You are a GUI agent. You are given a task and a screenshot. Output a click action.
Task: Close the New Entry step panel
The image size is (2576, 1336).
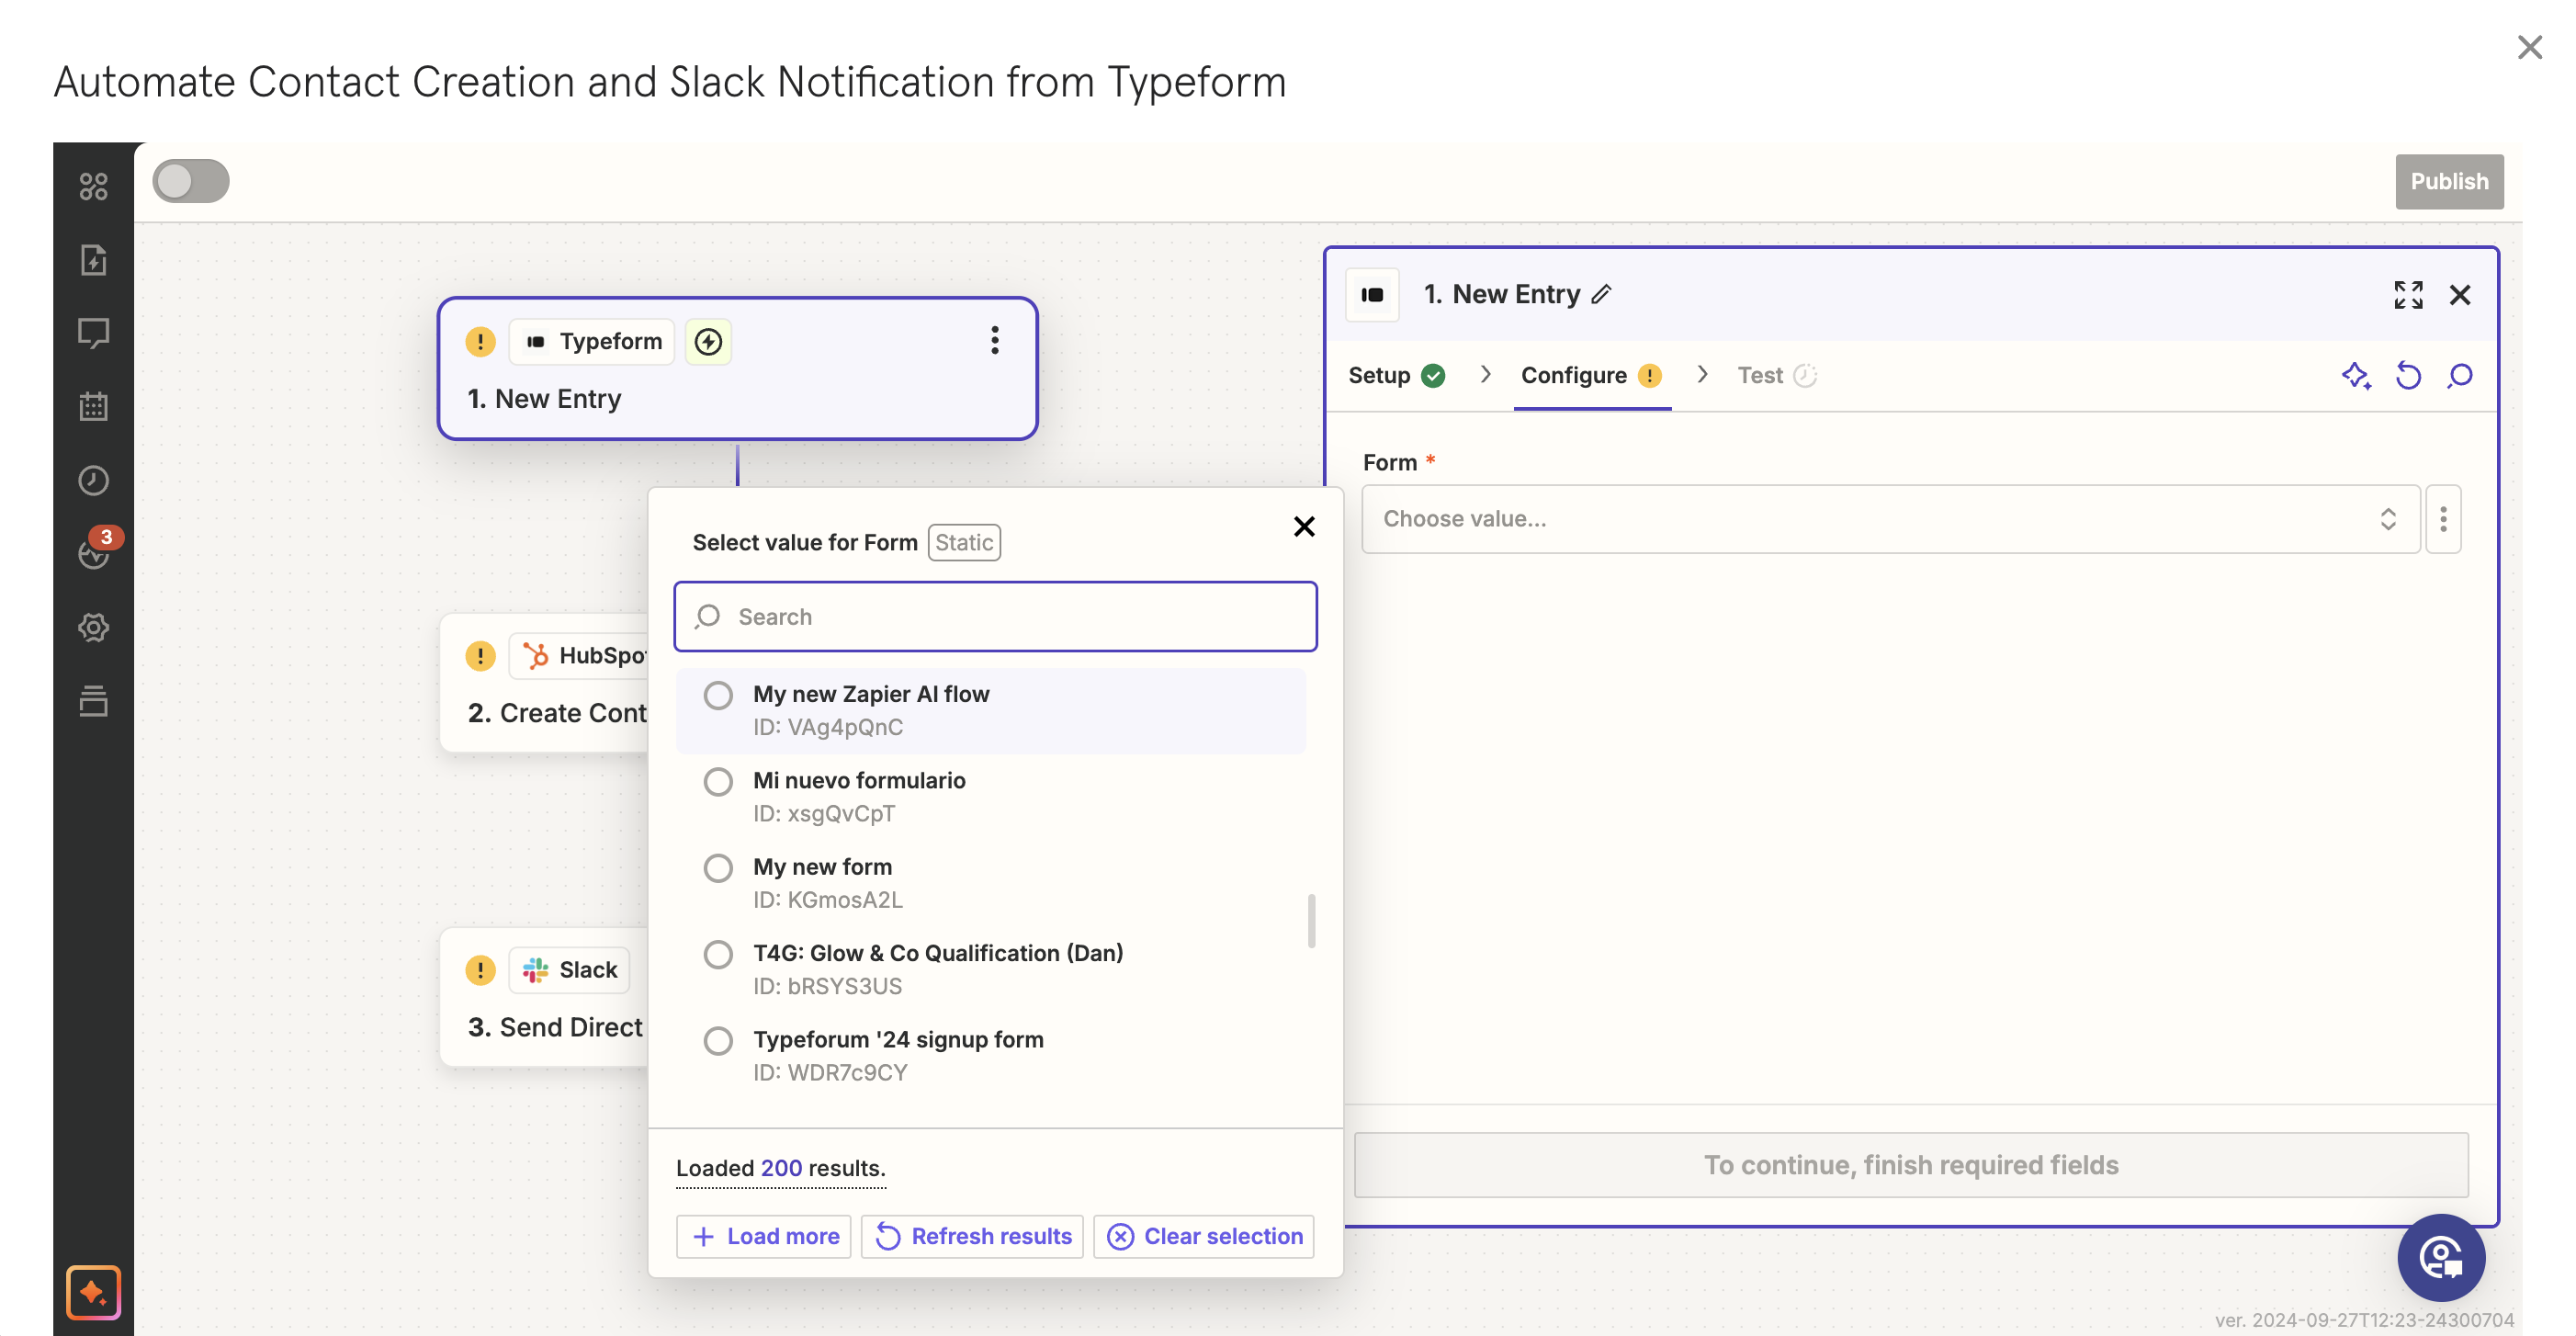pyautogui.click(x=2460, y=295)
